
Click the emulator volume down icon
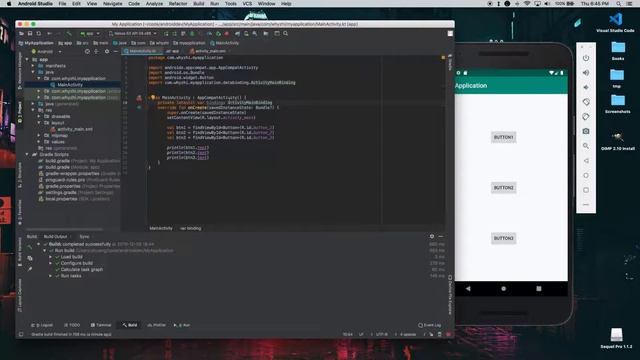tap(586, 87)
